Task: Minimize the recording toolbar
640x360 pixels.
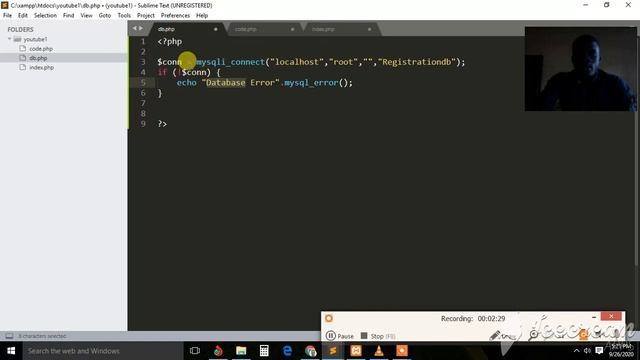Action: [x=594, y=316]
